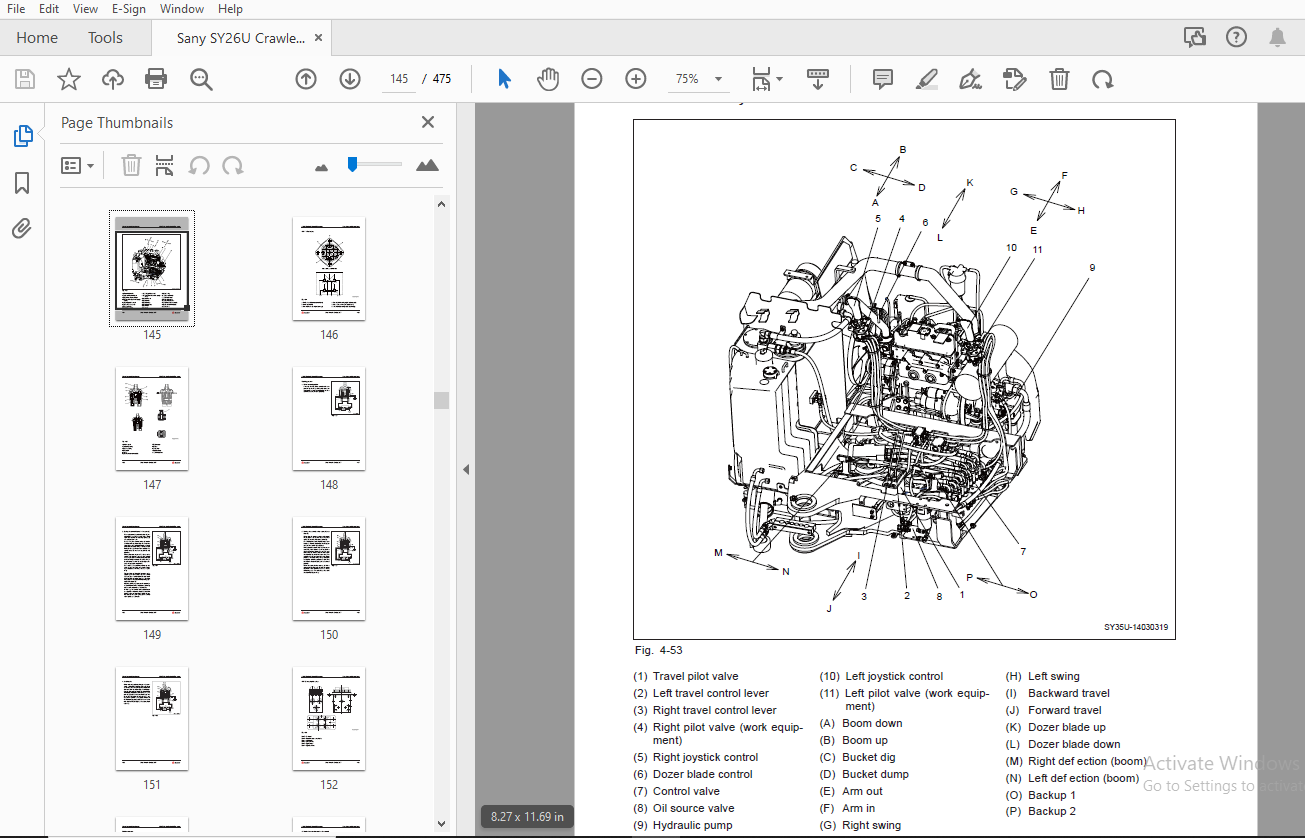Open the View menu
The height and width of the screenshot is (838, 1305).
point(85,9)
